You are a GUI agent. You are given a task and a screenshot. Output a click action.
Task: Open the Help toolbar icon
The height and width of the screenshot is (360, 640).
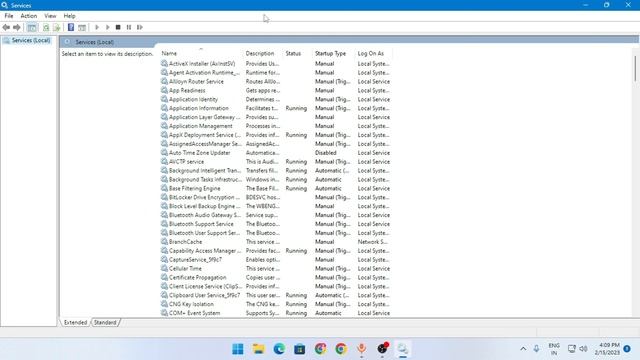click(x=71, y=27)
